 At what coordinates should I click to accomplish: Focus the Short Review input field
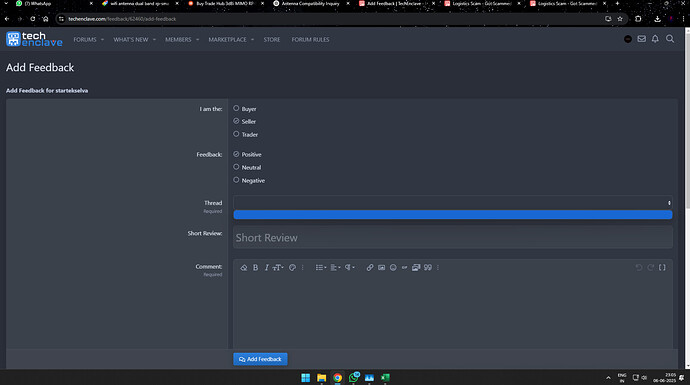[452, 238]
